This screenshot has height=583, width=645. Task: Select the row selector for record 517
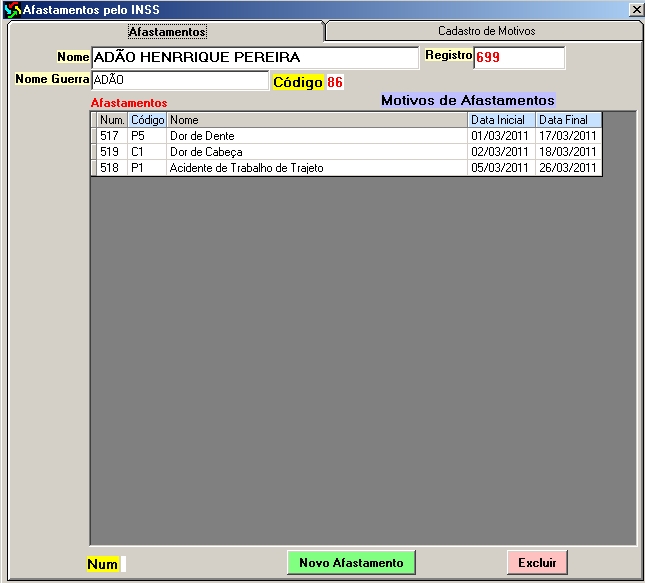point(94,136)
